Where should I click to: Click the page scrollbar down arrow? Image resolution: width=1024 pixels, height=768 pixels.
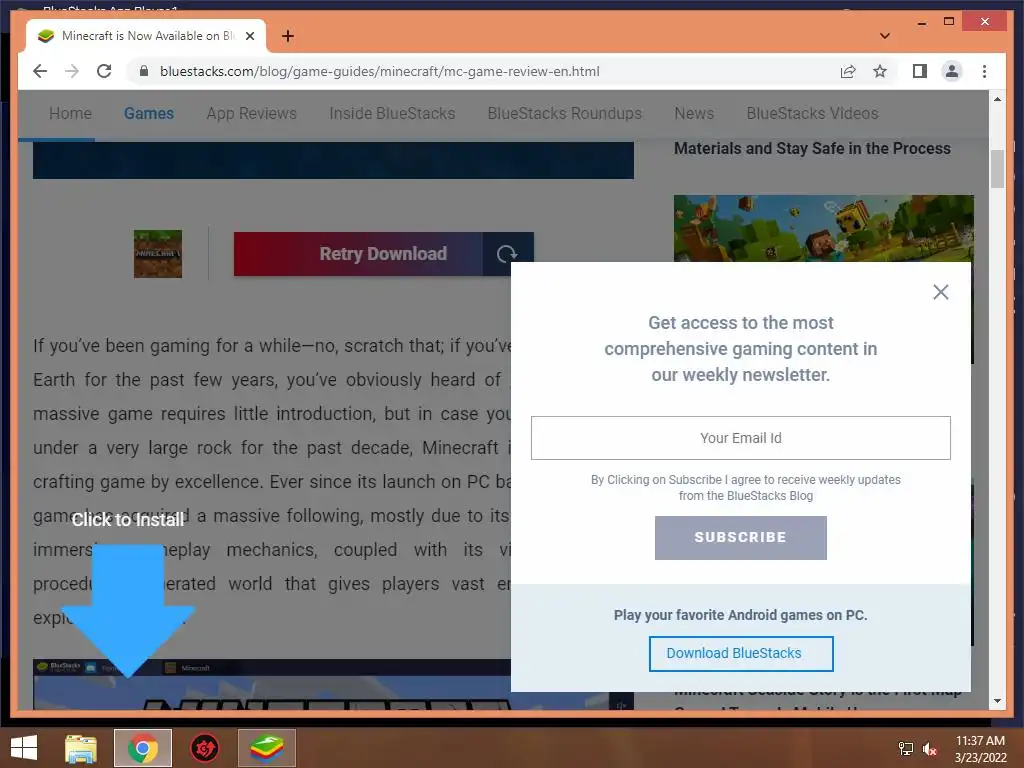997,701
